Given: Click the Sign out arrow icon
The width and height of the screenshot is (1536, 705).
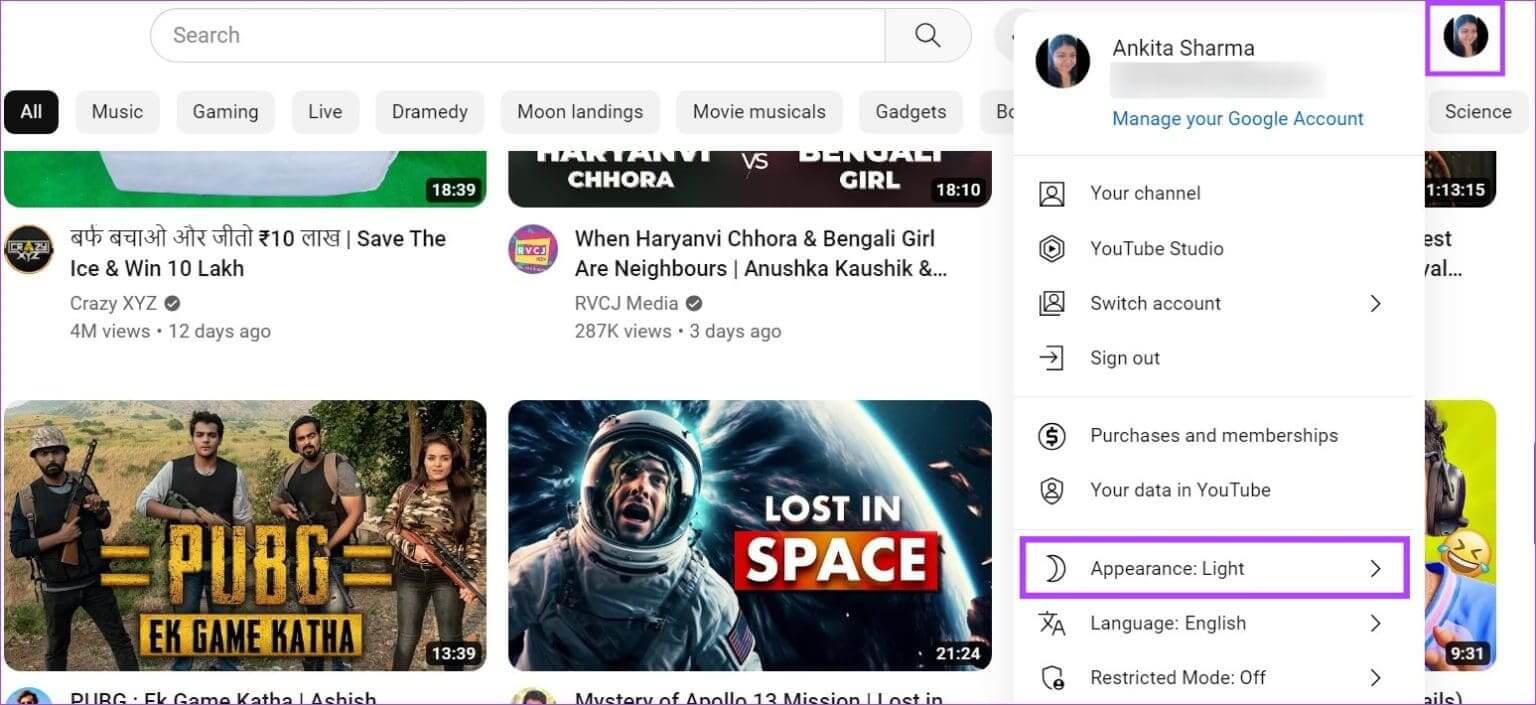Looking at the screenshot, I should [x=1051, y=358].
